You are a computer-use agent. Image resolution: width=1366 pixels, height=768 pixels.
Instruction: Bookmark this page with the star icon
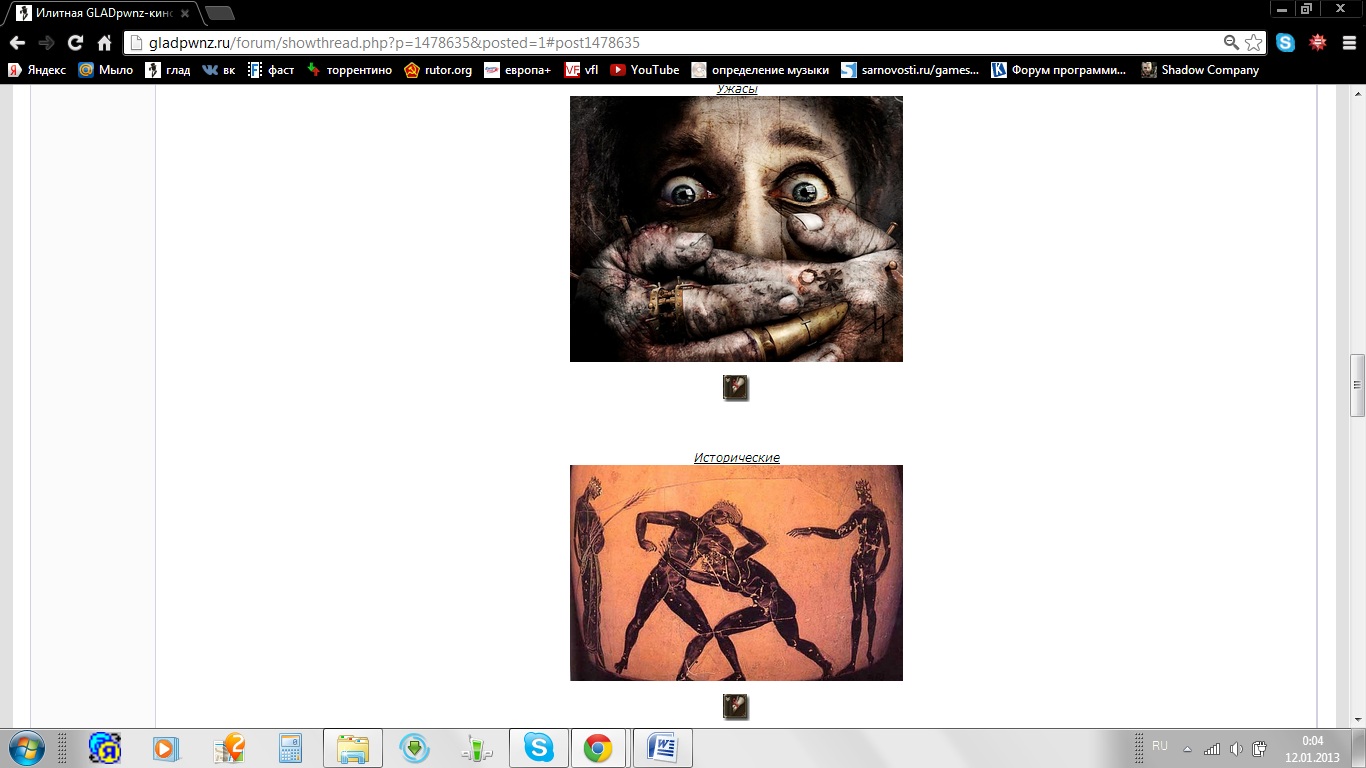click(x=1253, y=43)
